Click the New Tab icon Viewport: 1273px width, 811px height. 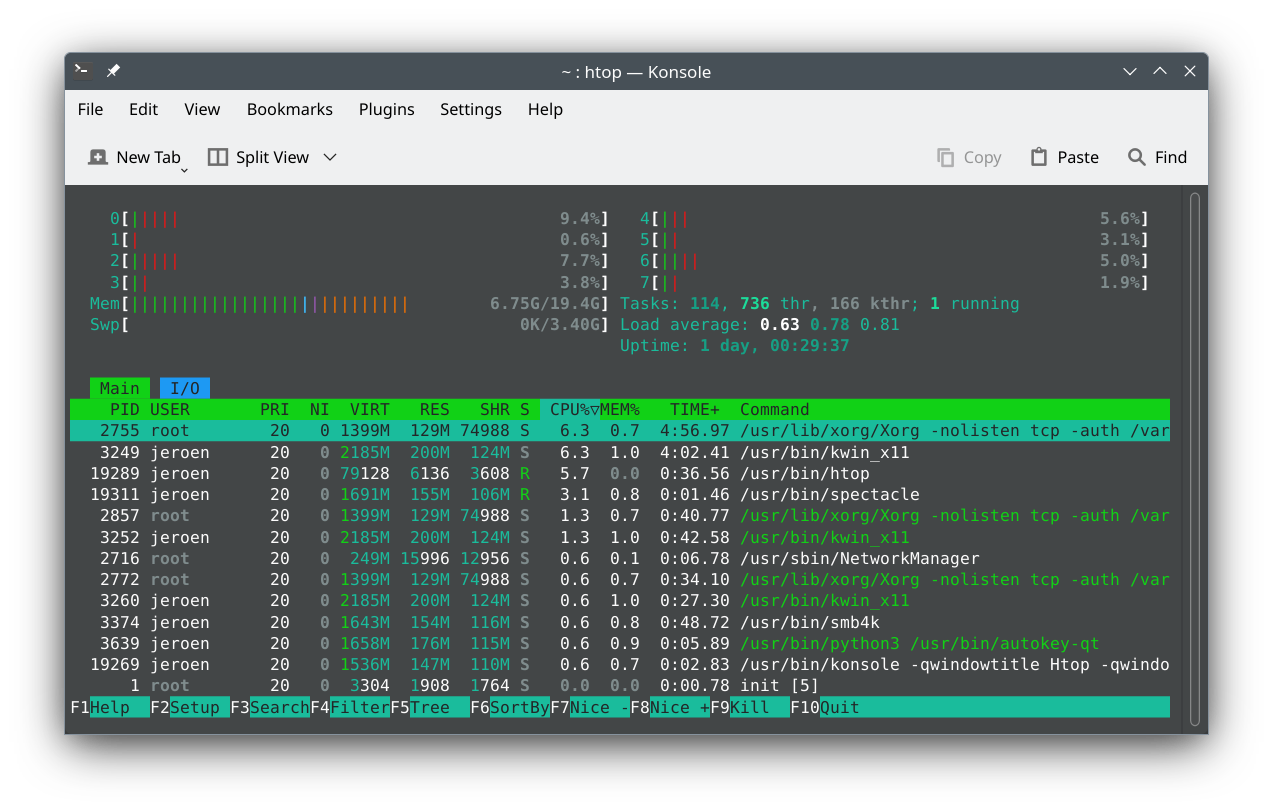coord(98,157)
